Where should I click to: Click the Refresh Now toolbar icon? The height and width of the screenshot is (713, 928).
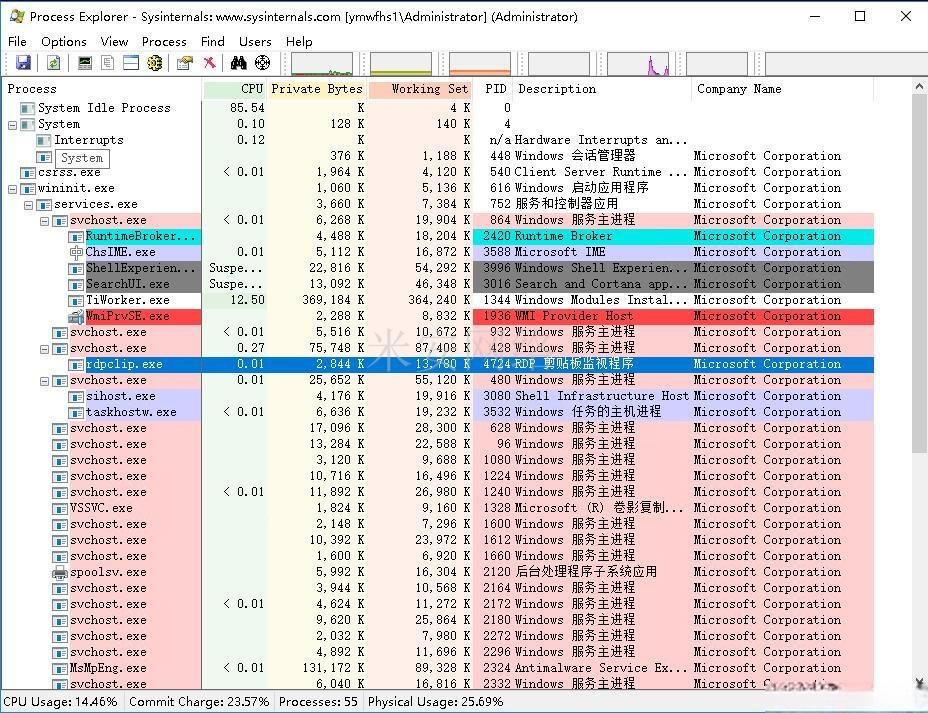[x=53, y=63]
